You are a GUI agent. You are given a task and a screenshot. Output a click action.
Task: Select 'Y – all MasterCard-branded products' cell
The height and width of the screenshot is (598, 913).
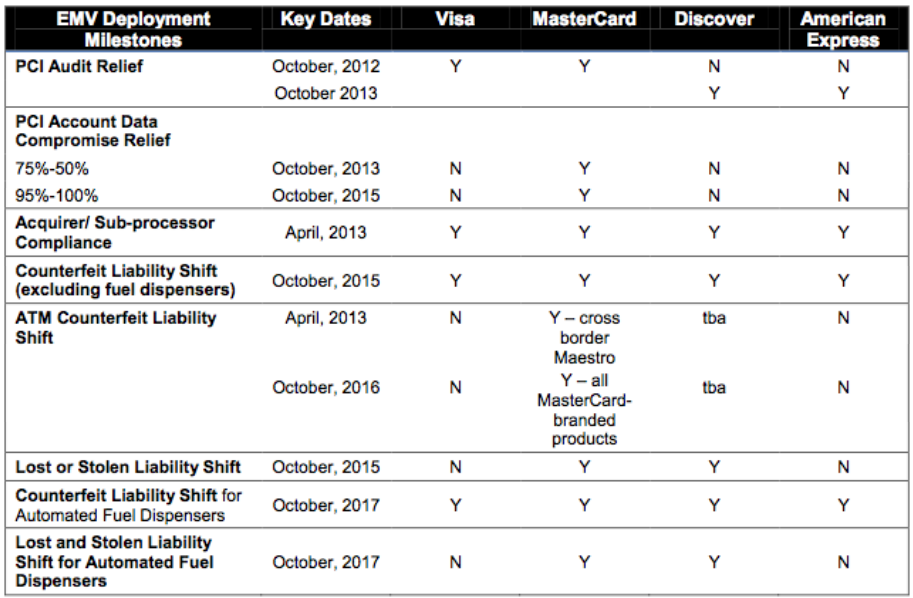click(584, 409)
